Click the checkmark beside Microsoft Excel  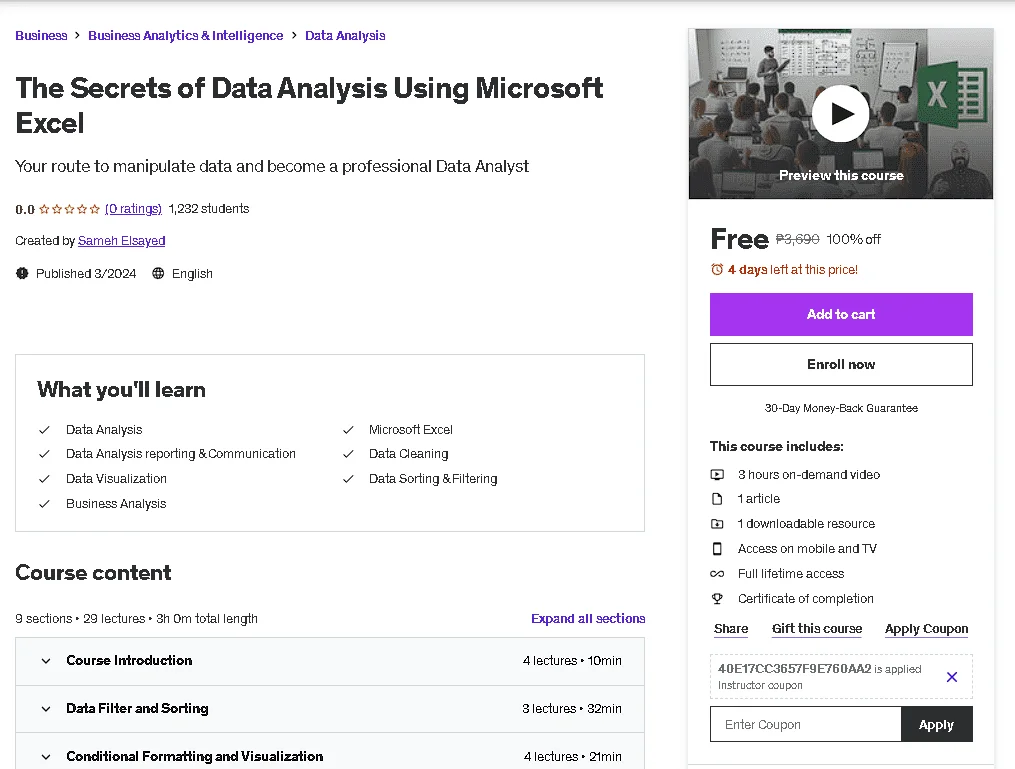pos(348,430)
